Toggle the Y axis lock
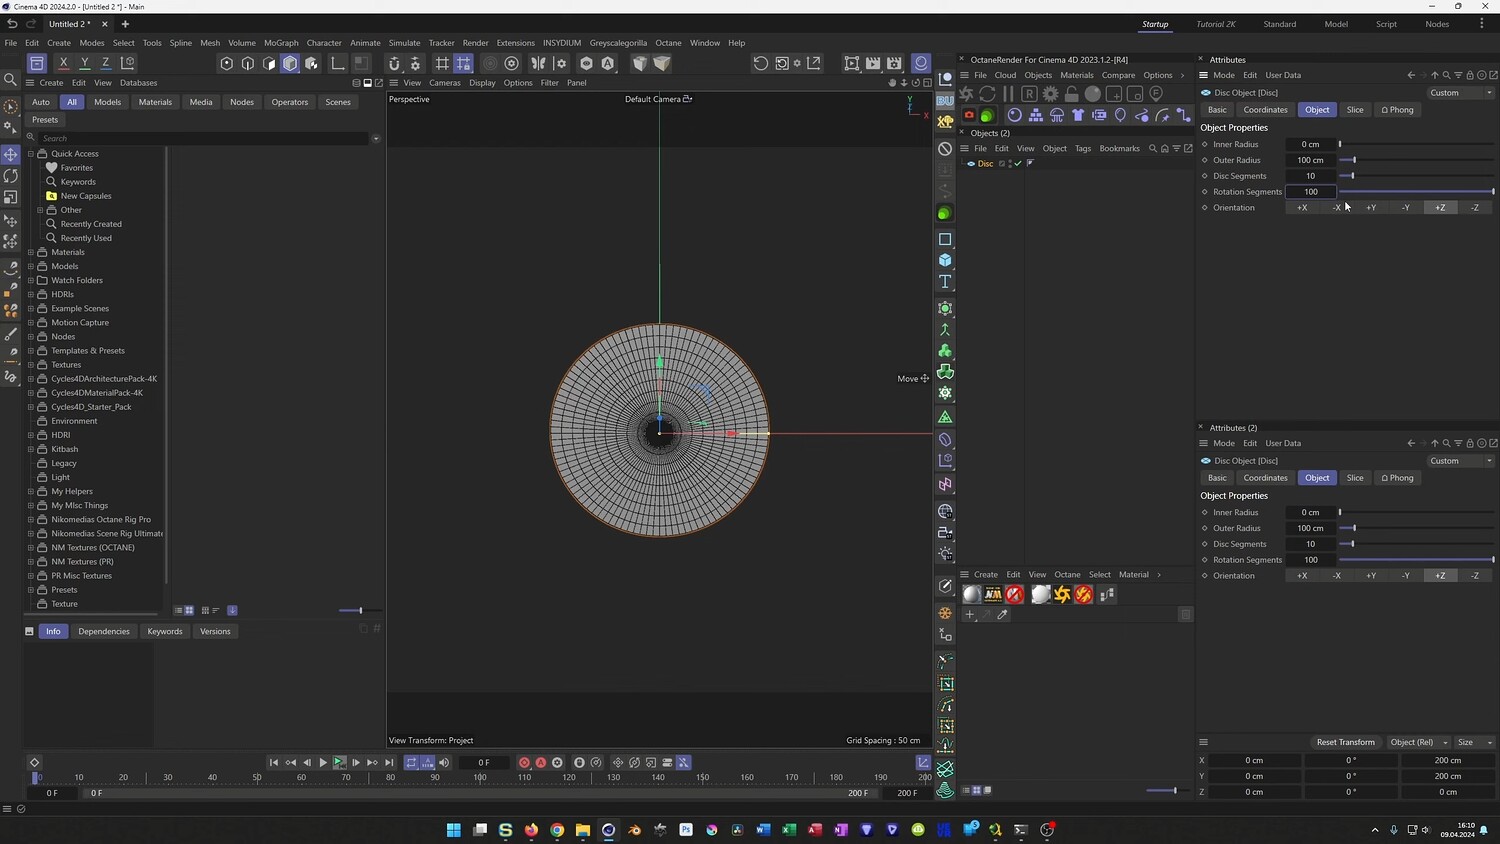1500x844 pixels. tap(84, 63)
